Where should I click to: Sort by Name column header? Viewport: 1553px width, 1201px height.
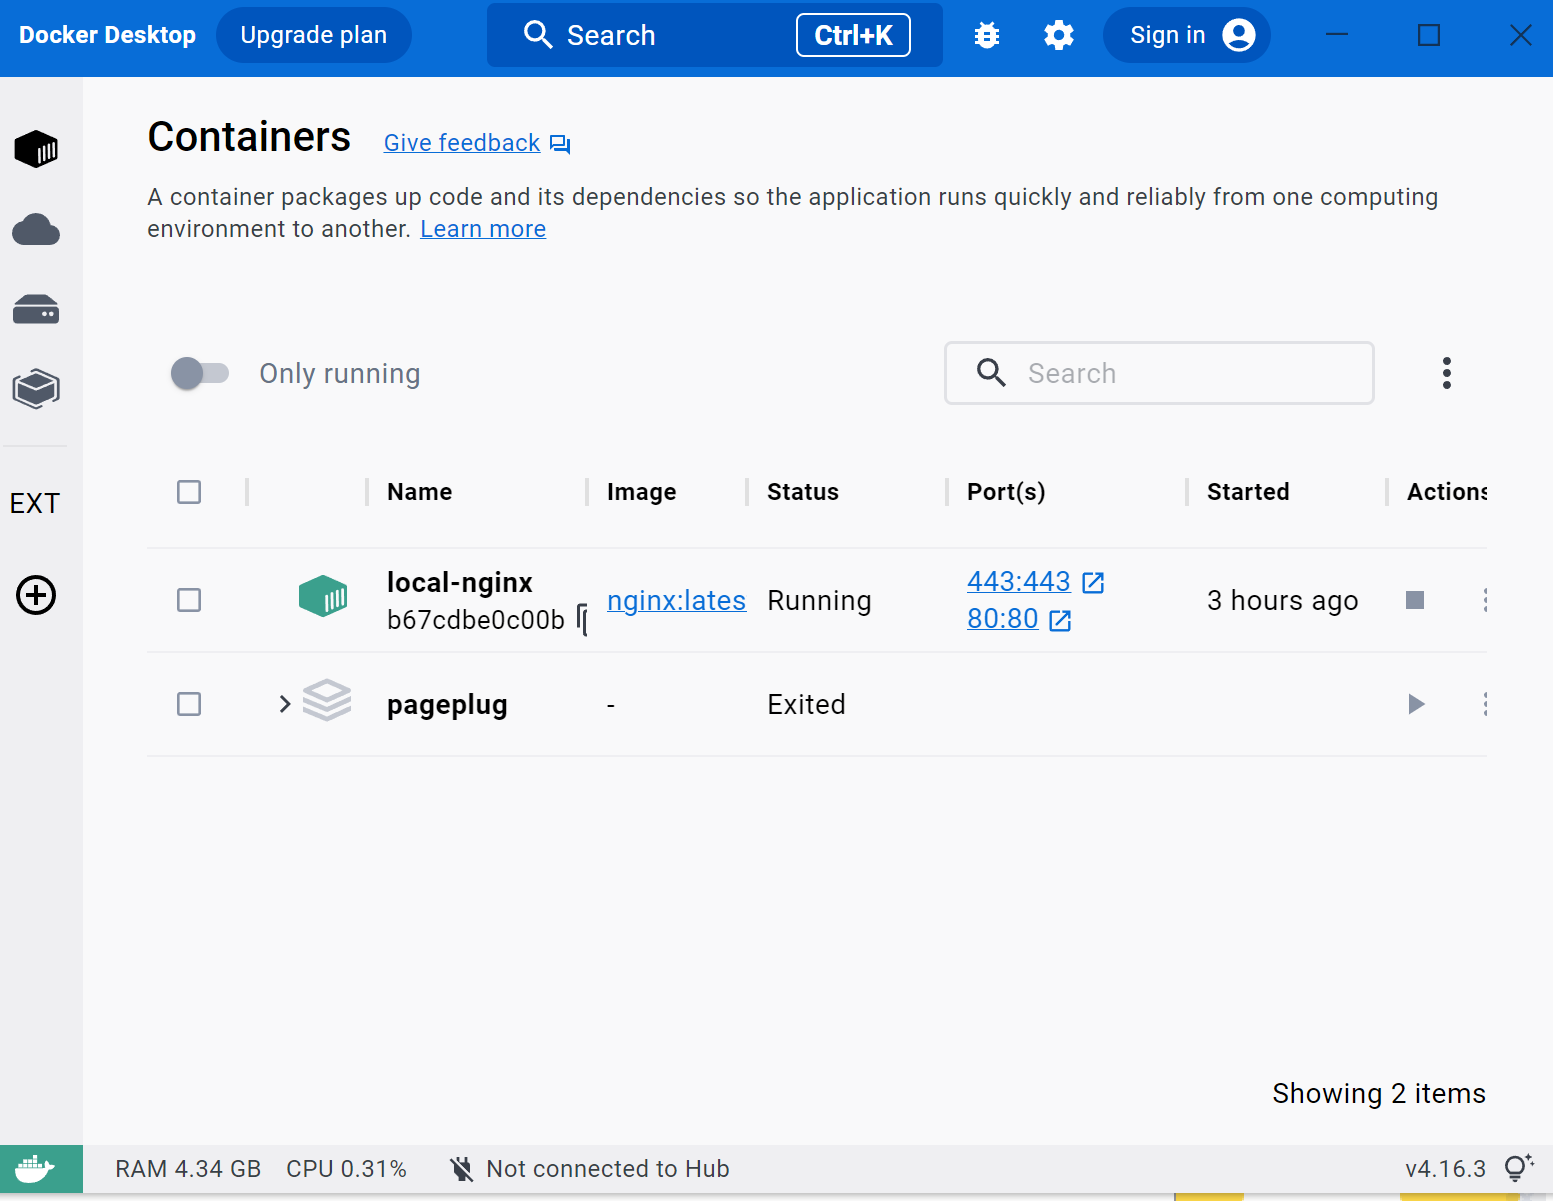coord(420,492)
